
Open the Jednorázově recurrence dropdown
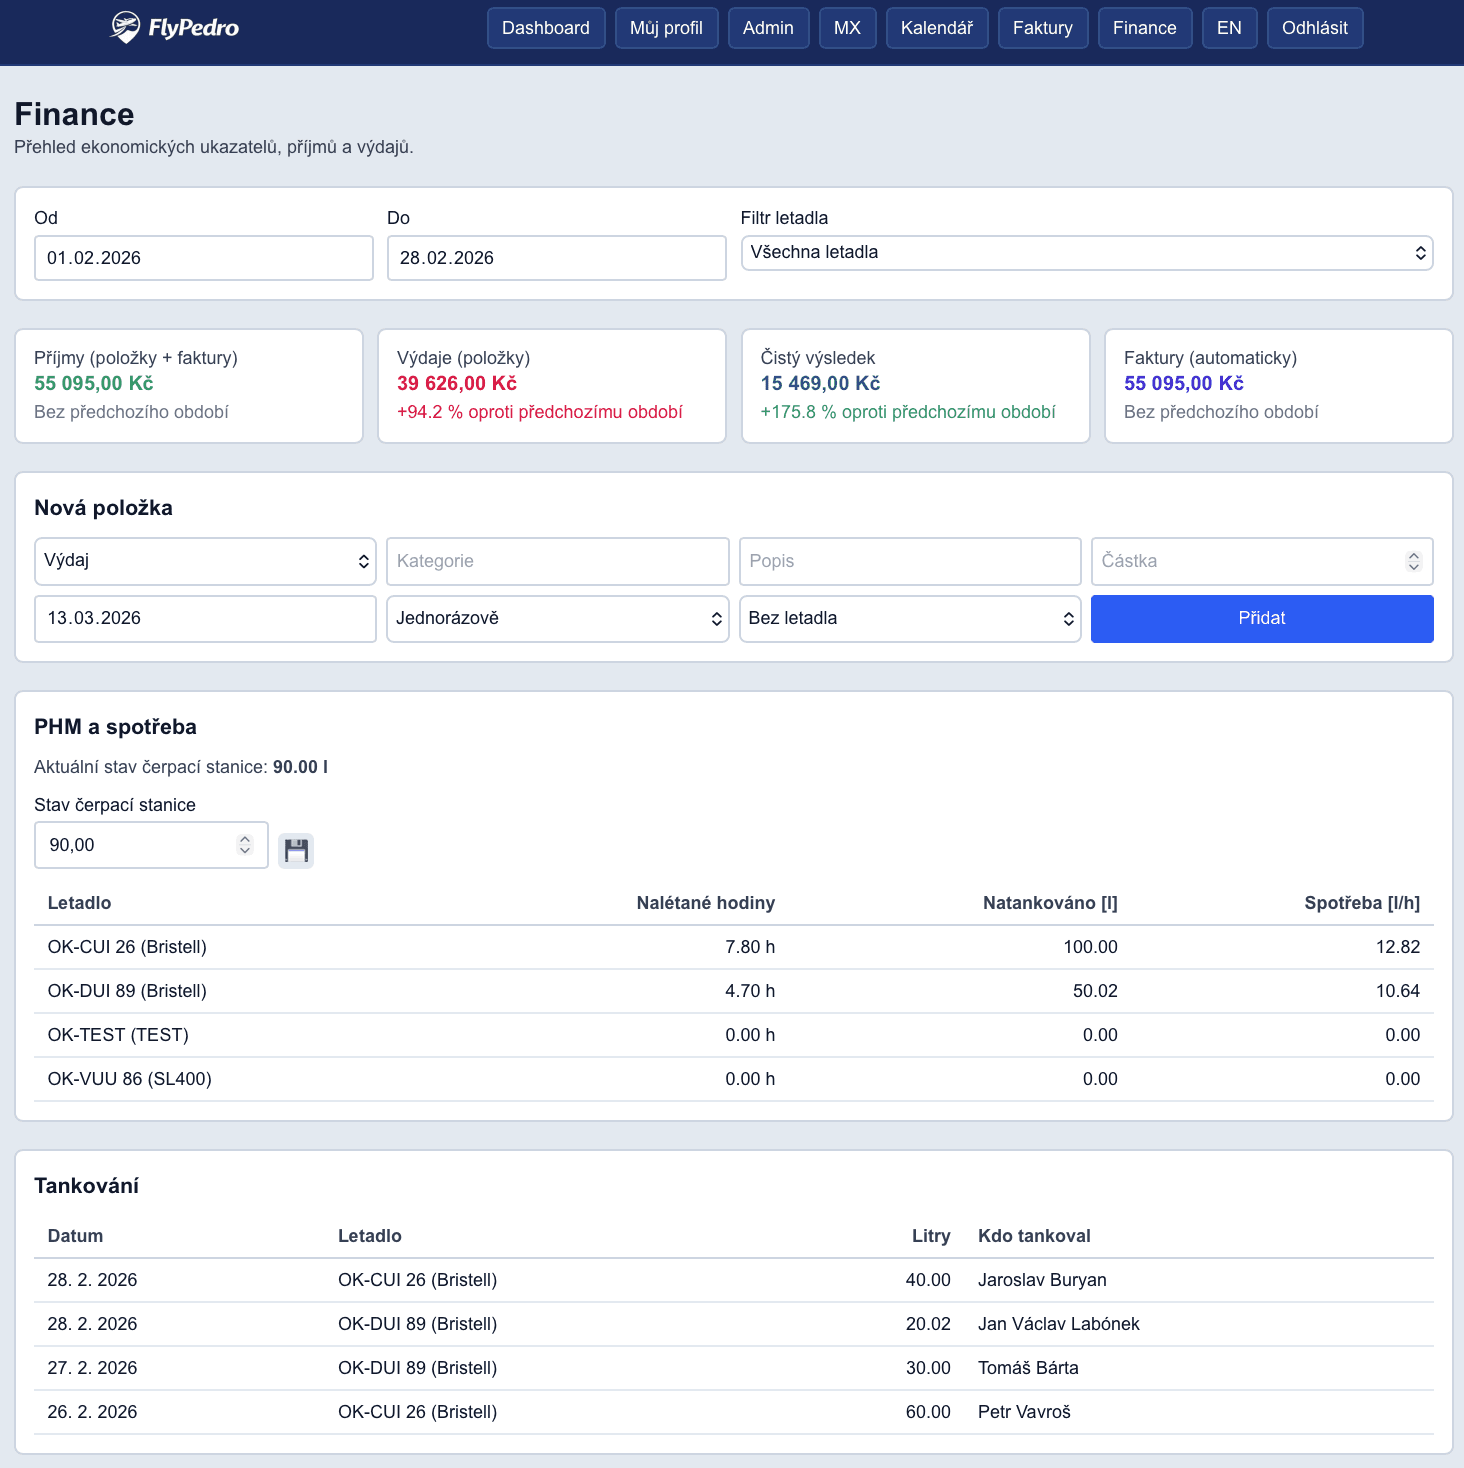coord(557,619)
